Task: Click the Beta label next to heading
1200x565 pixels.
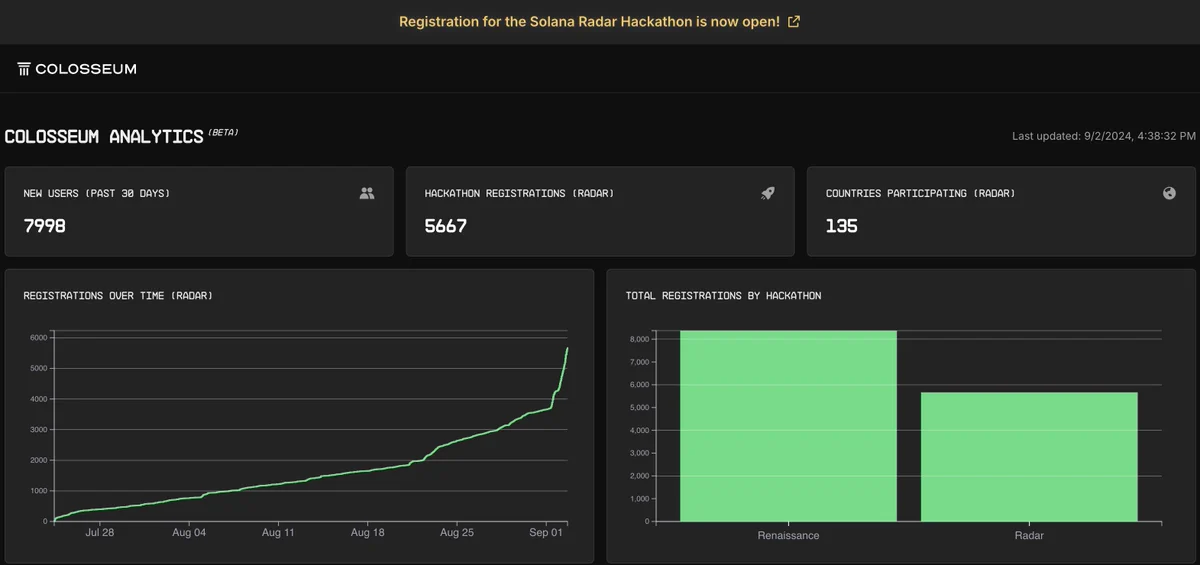Action: [223, 131]
